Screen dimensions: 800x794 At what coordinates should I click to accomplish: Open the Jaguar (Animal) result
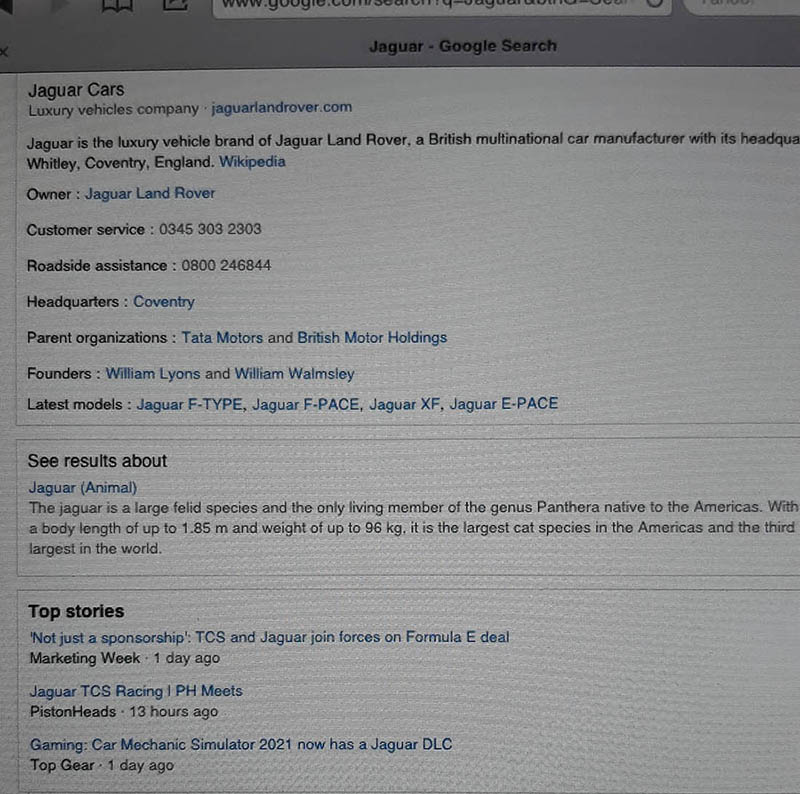[83, 487]
